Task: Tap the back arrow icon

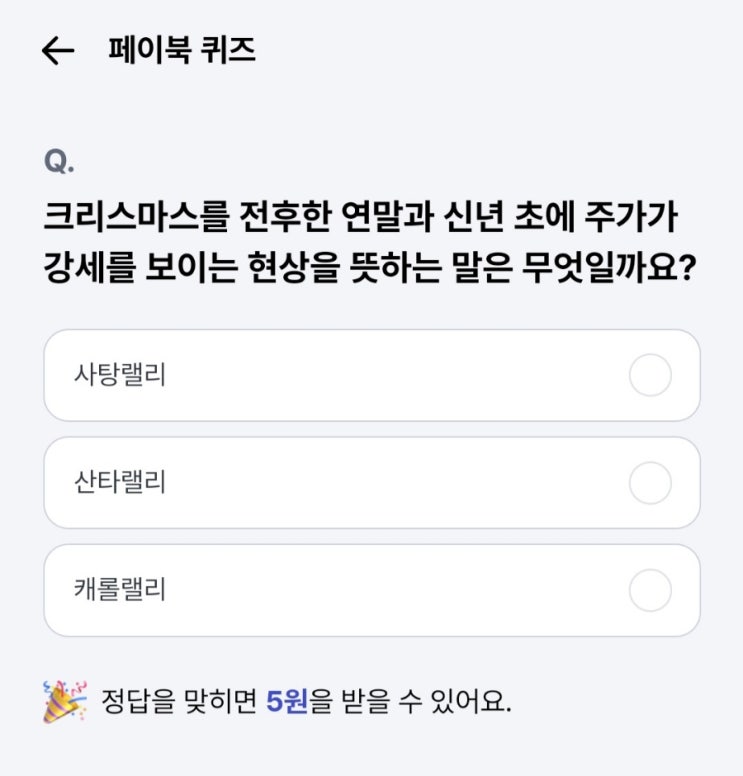Action: (58, 51)
